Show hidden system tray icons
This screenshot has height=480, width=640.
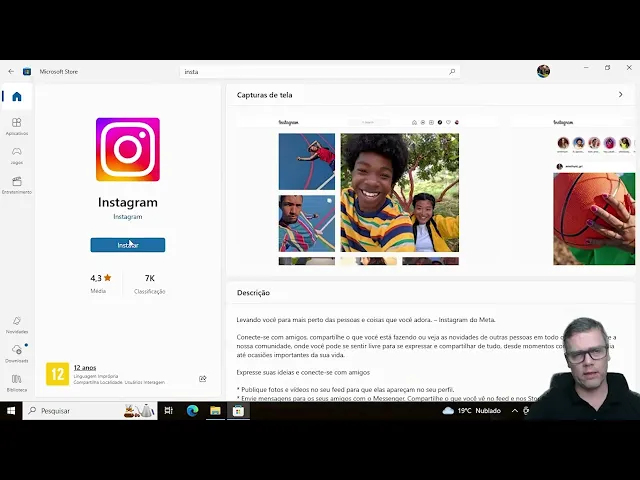[515, 411]
